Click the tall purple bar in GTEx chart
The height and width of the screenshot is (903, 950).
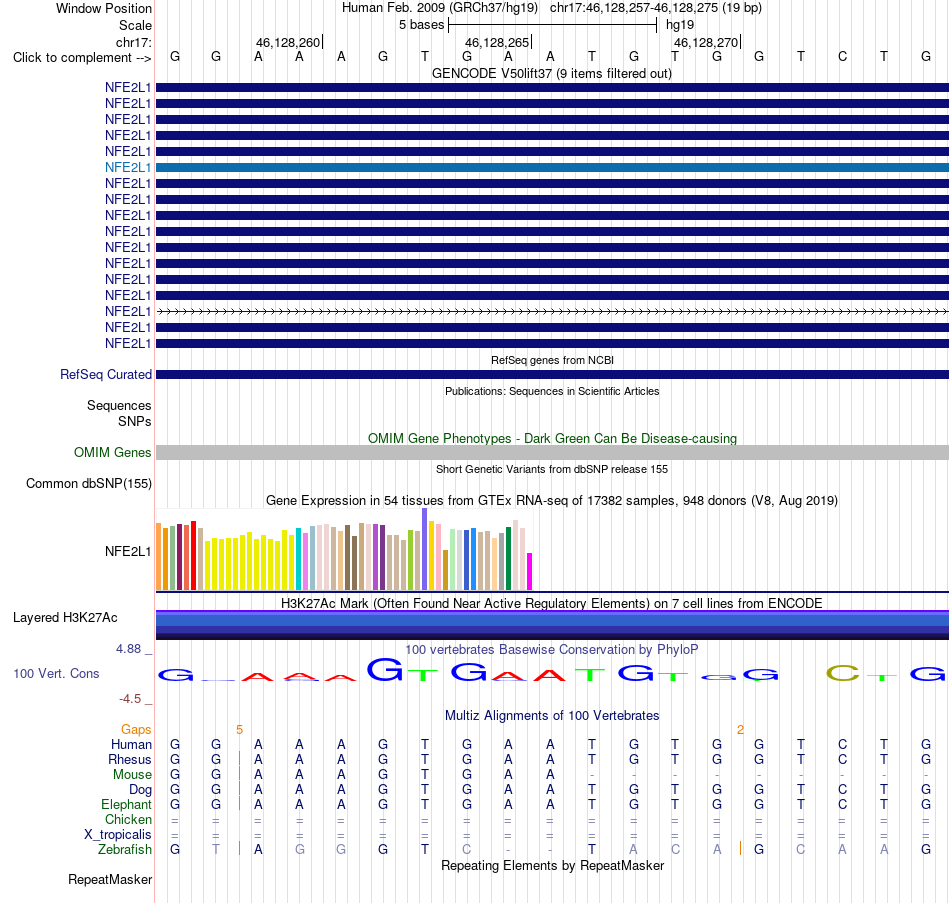425,549
